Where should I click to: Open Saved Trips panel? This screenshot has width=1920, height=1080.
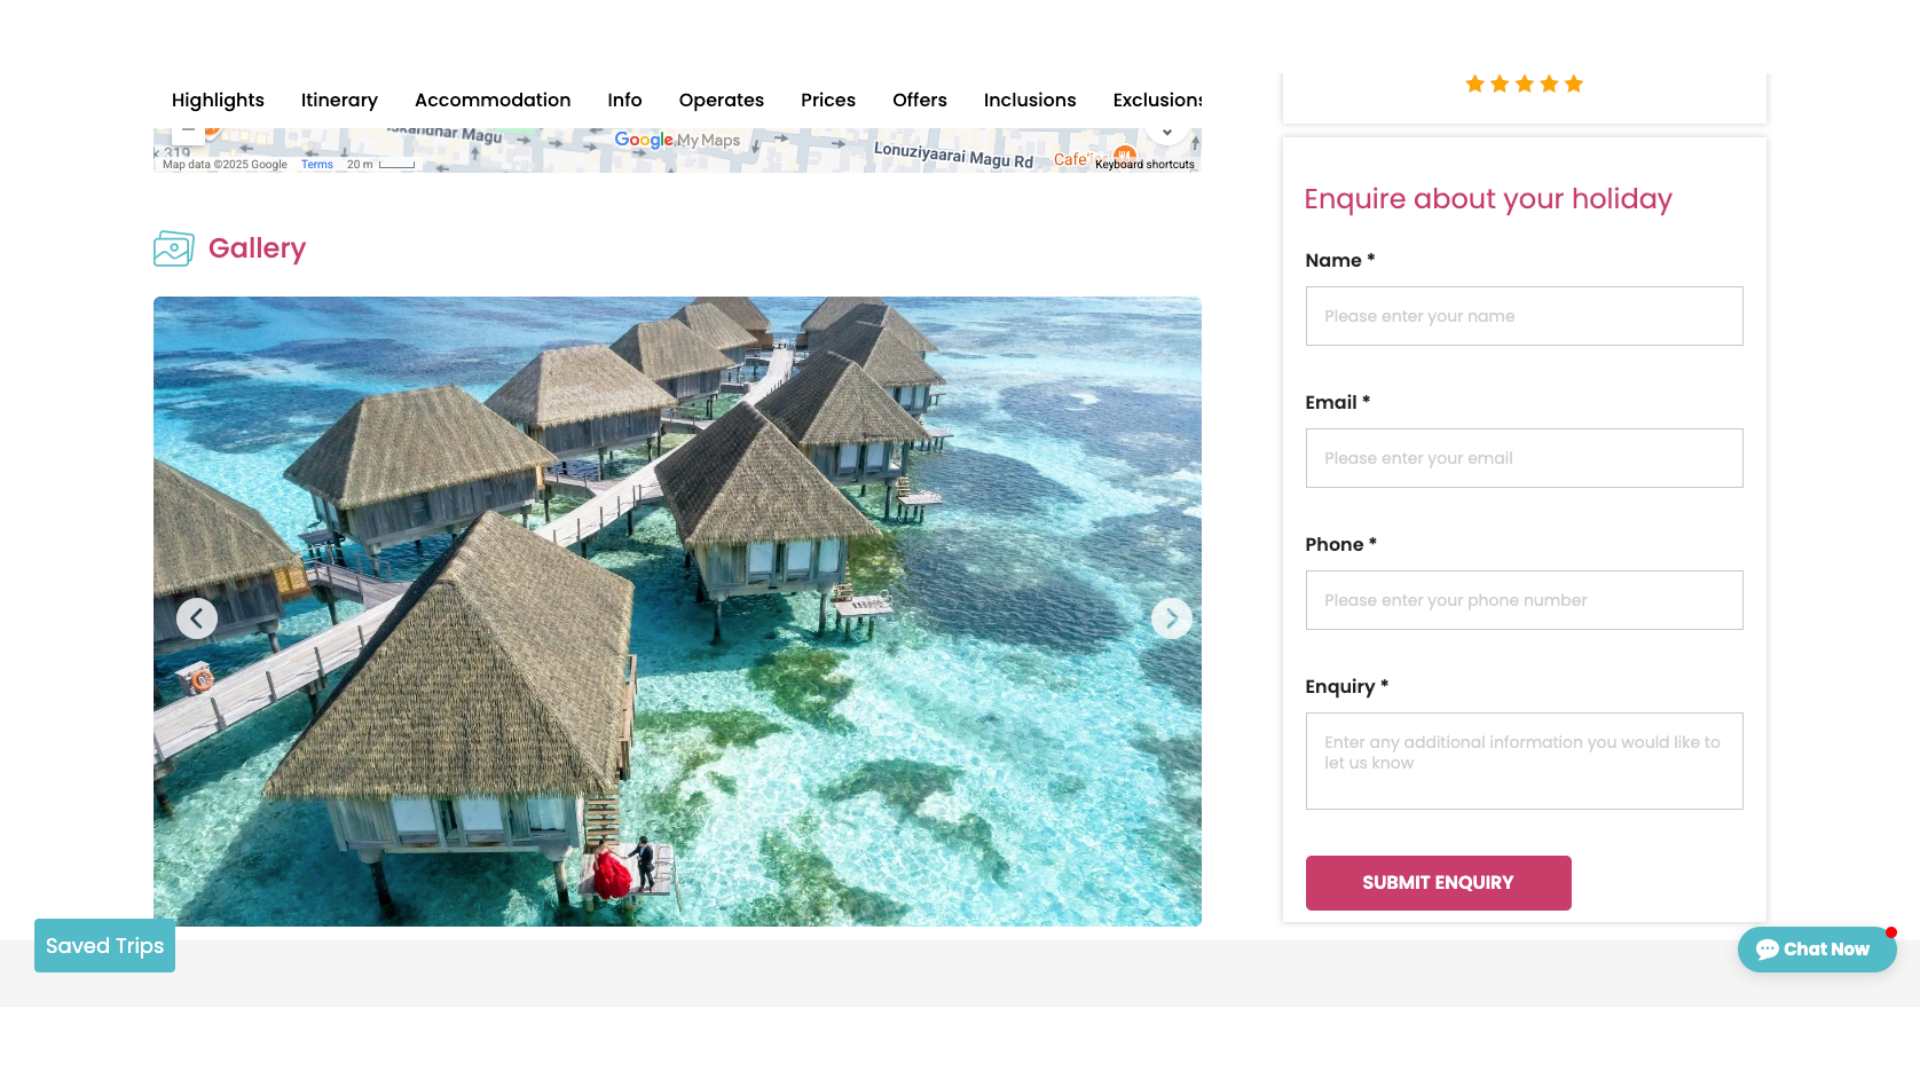point(105,945)
